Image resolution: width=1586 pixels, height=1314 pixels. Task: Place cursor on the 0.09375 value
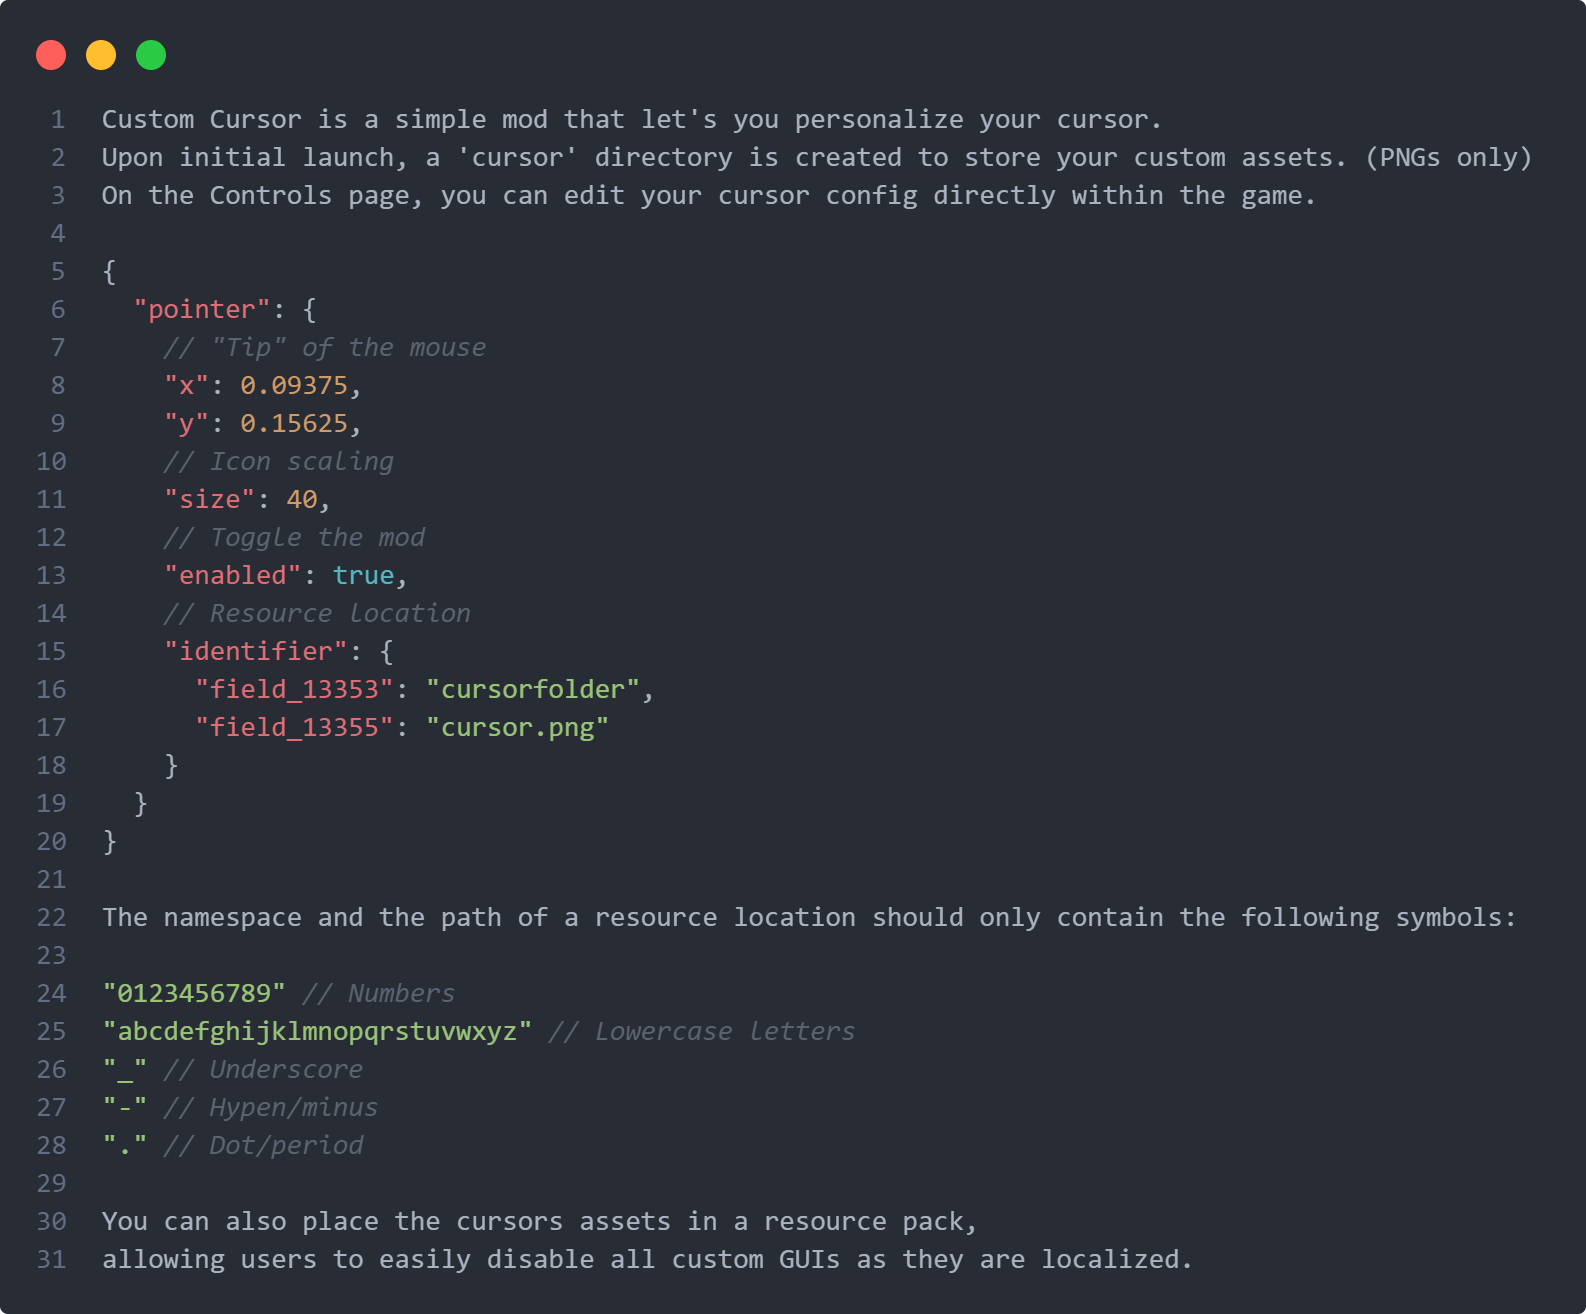[294, 386]
